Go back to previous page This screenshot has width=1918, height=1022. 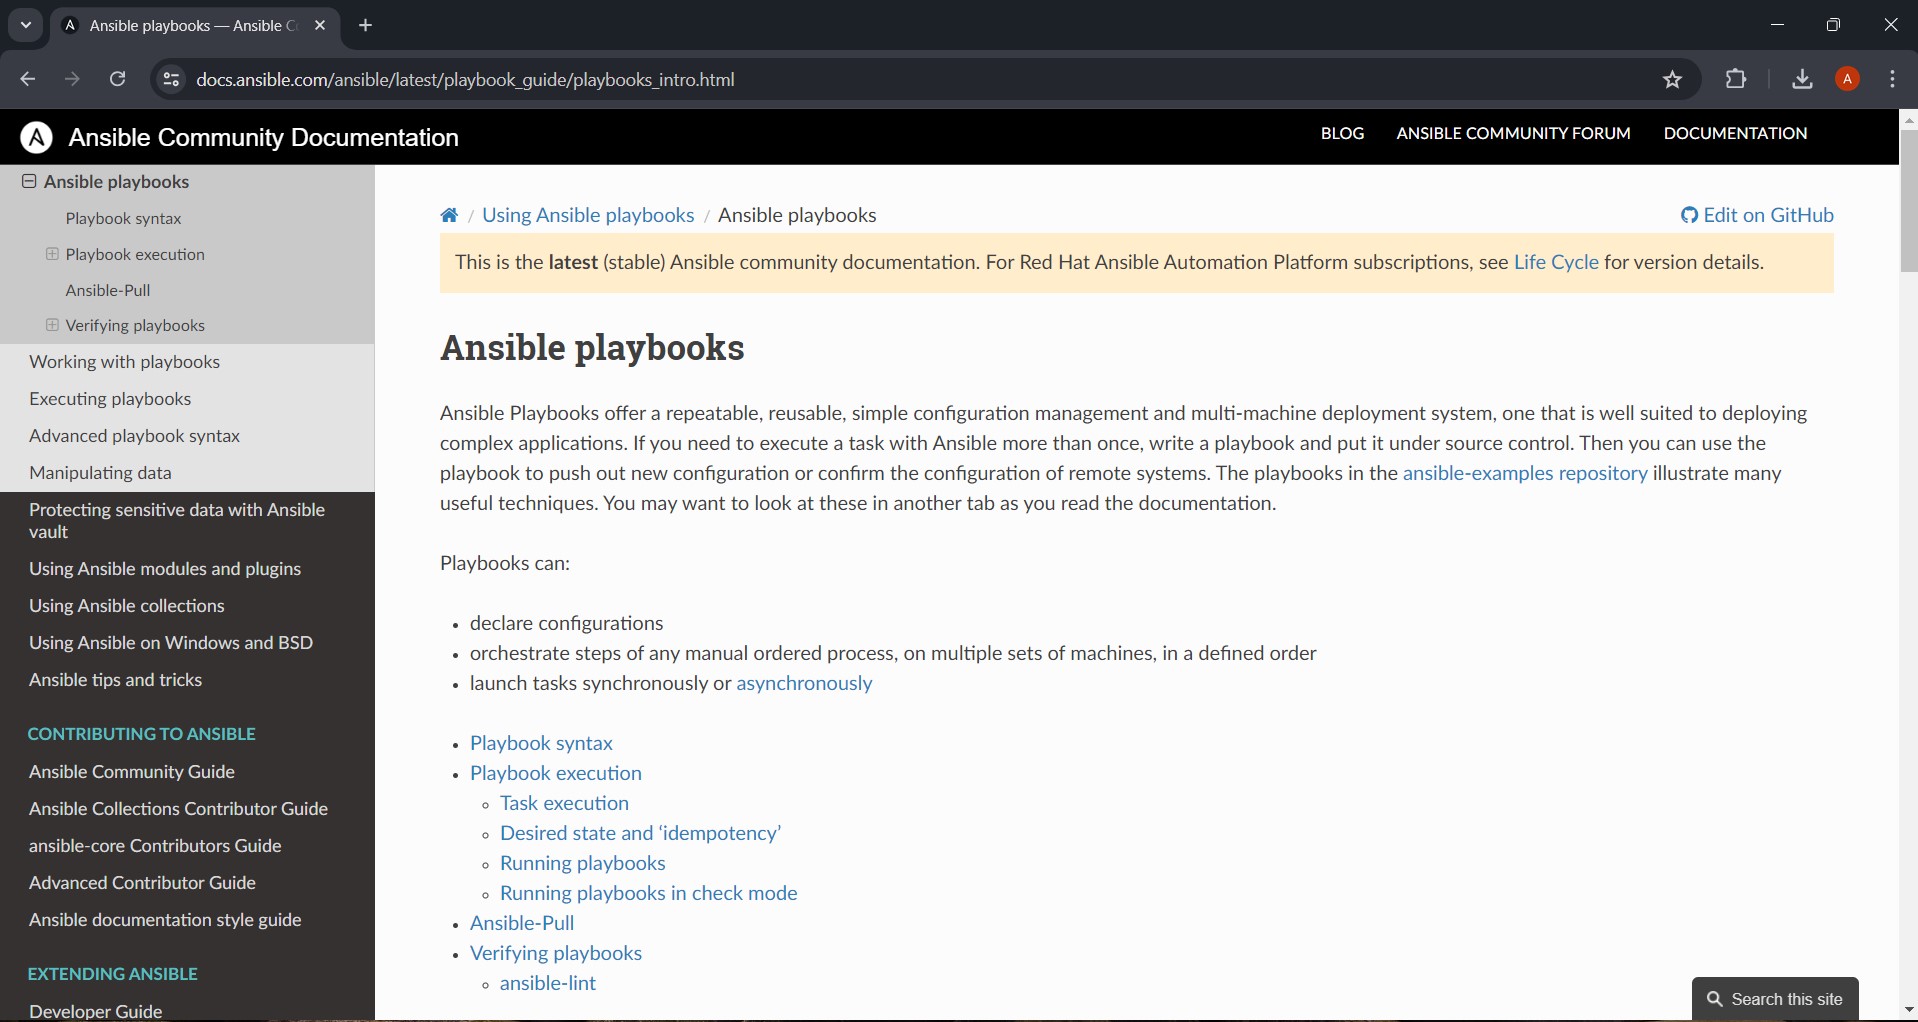28,80
